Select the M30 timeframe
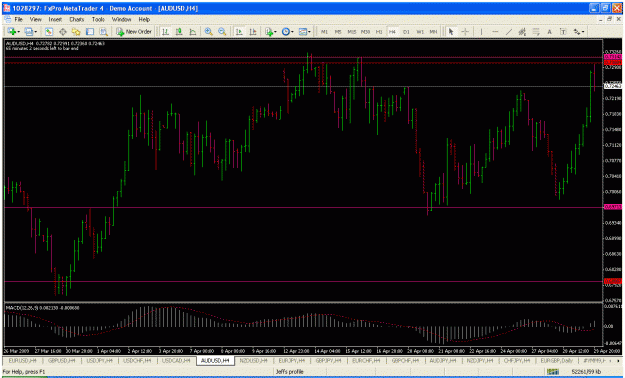 pos(365,32)
